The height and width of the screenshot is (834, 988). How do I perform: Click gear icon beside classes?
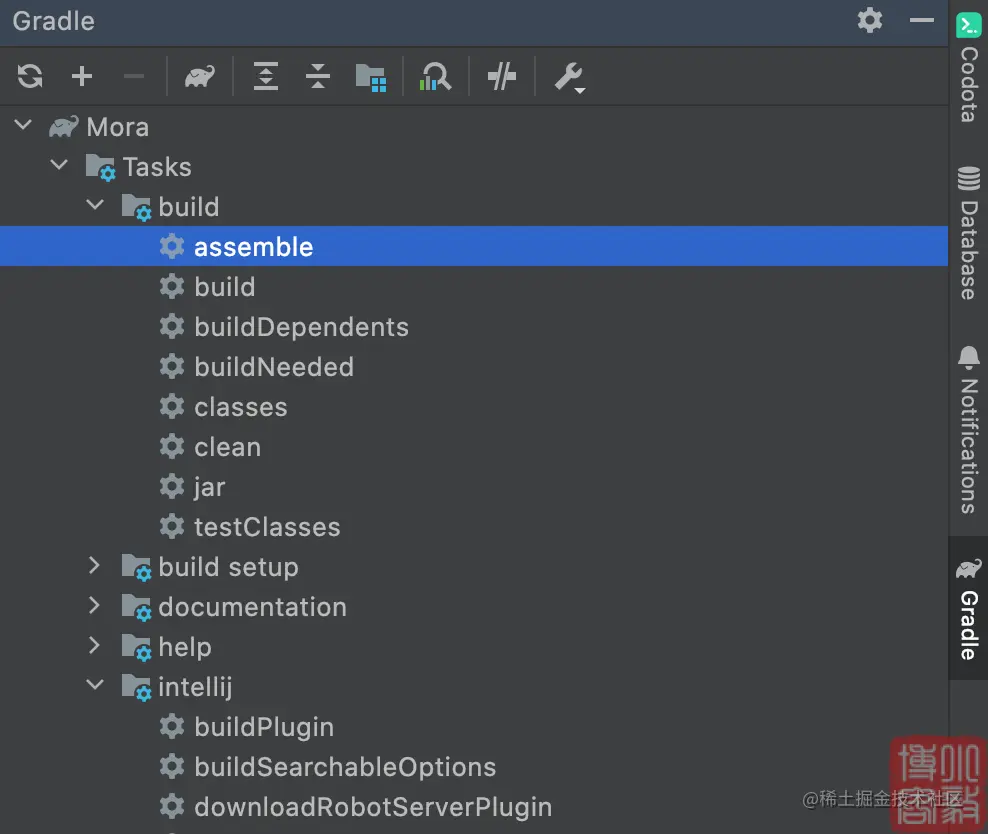[171, 406]
